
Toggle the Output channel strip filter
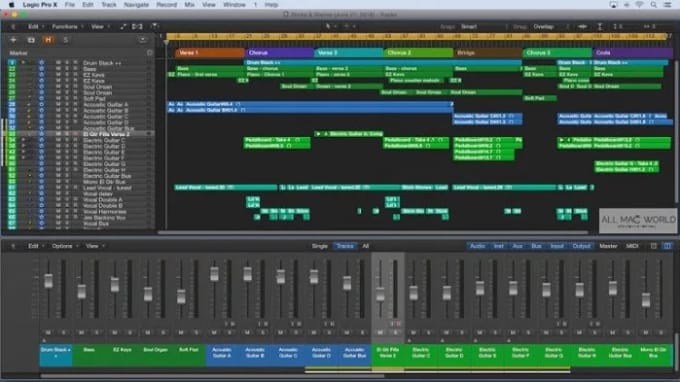tap(582, 246)
